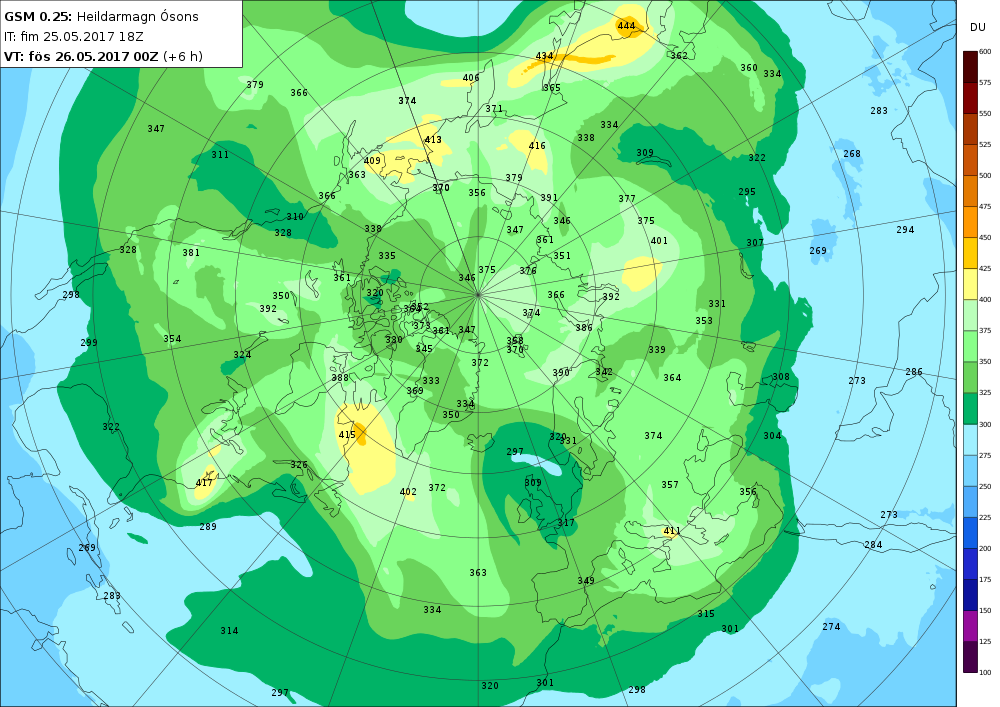The image size is (1000, 707).
Task: Click the 409 value label
Action: (x=372, y=161)
